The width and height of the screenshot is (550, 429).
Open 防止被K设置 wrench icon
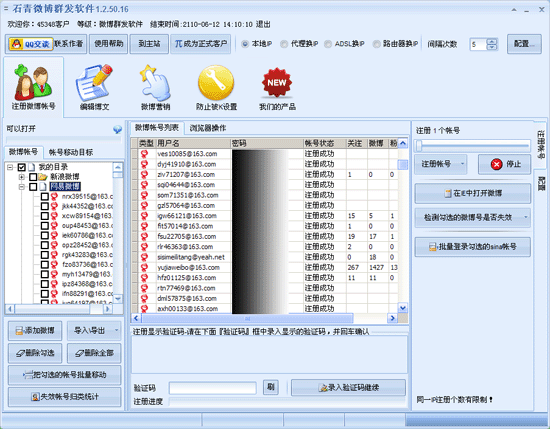pyautogui.click(x=216, y=83)
